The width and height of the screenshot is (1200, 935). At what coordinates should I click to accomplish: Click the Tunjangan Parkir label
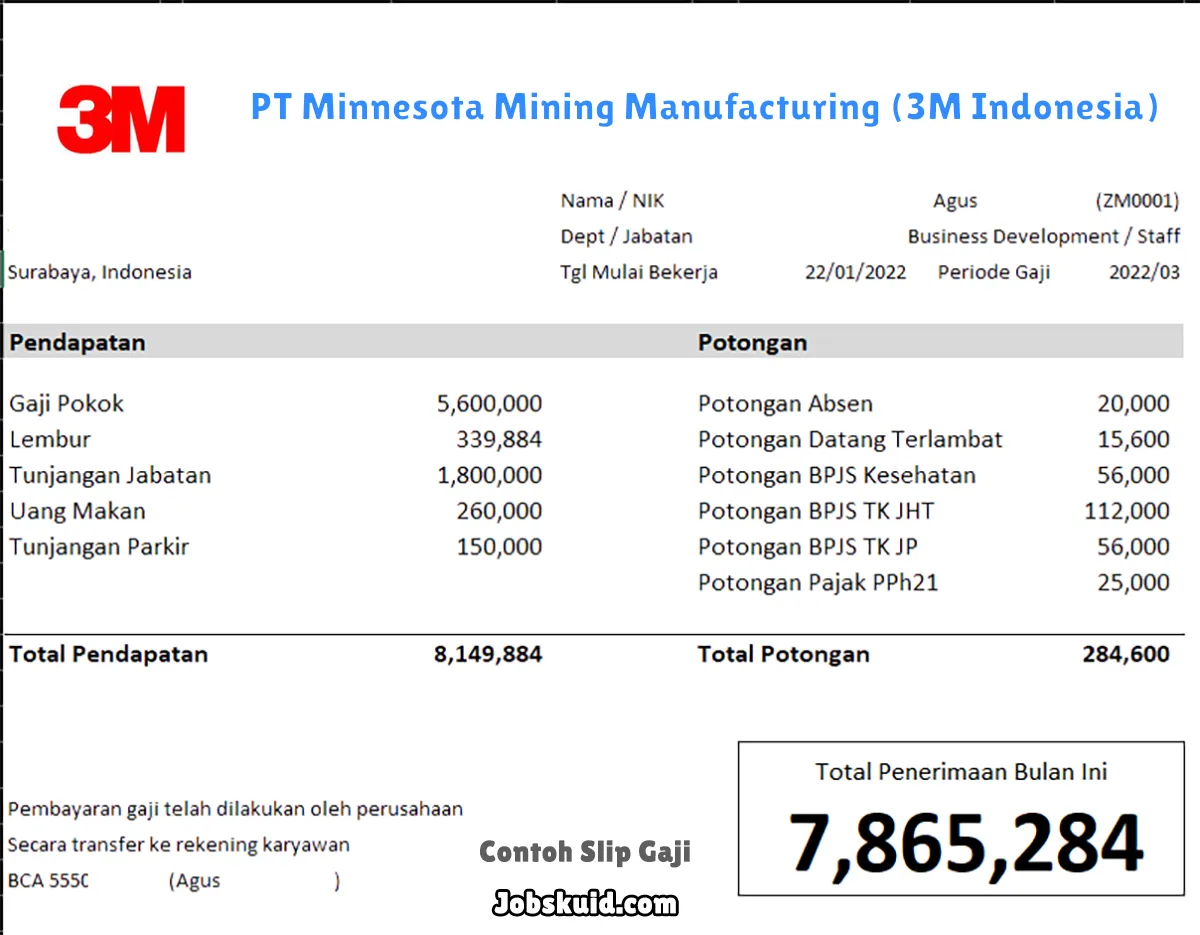[x=99, y=547]
